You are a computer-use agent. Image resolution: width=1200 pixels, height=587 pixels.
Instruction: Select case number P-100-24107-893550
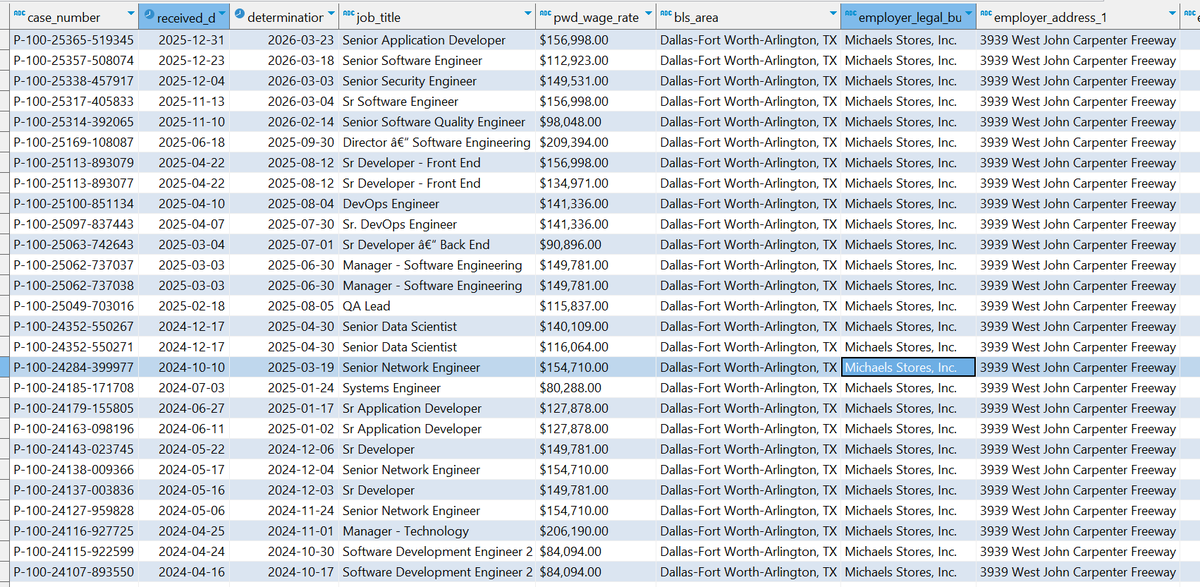click(x=73, y=572)
